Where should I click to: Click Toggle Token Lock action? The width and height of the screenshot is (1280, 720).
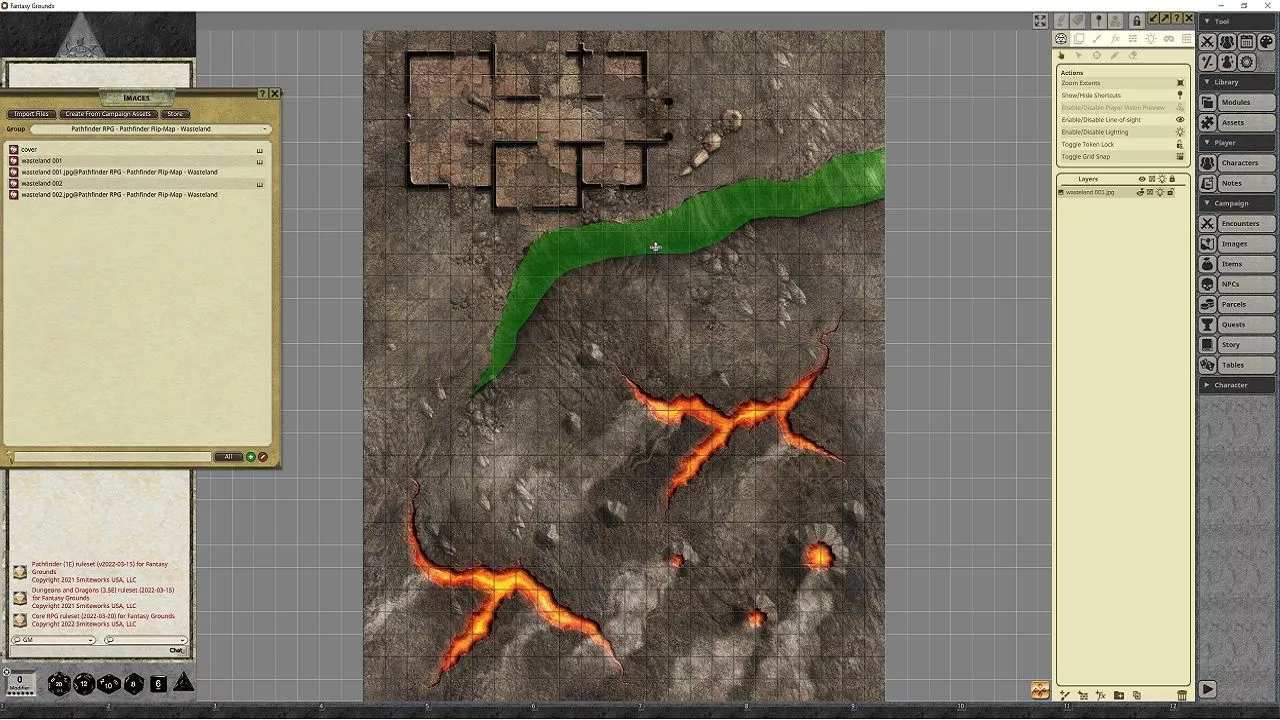1124,144
